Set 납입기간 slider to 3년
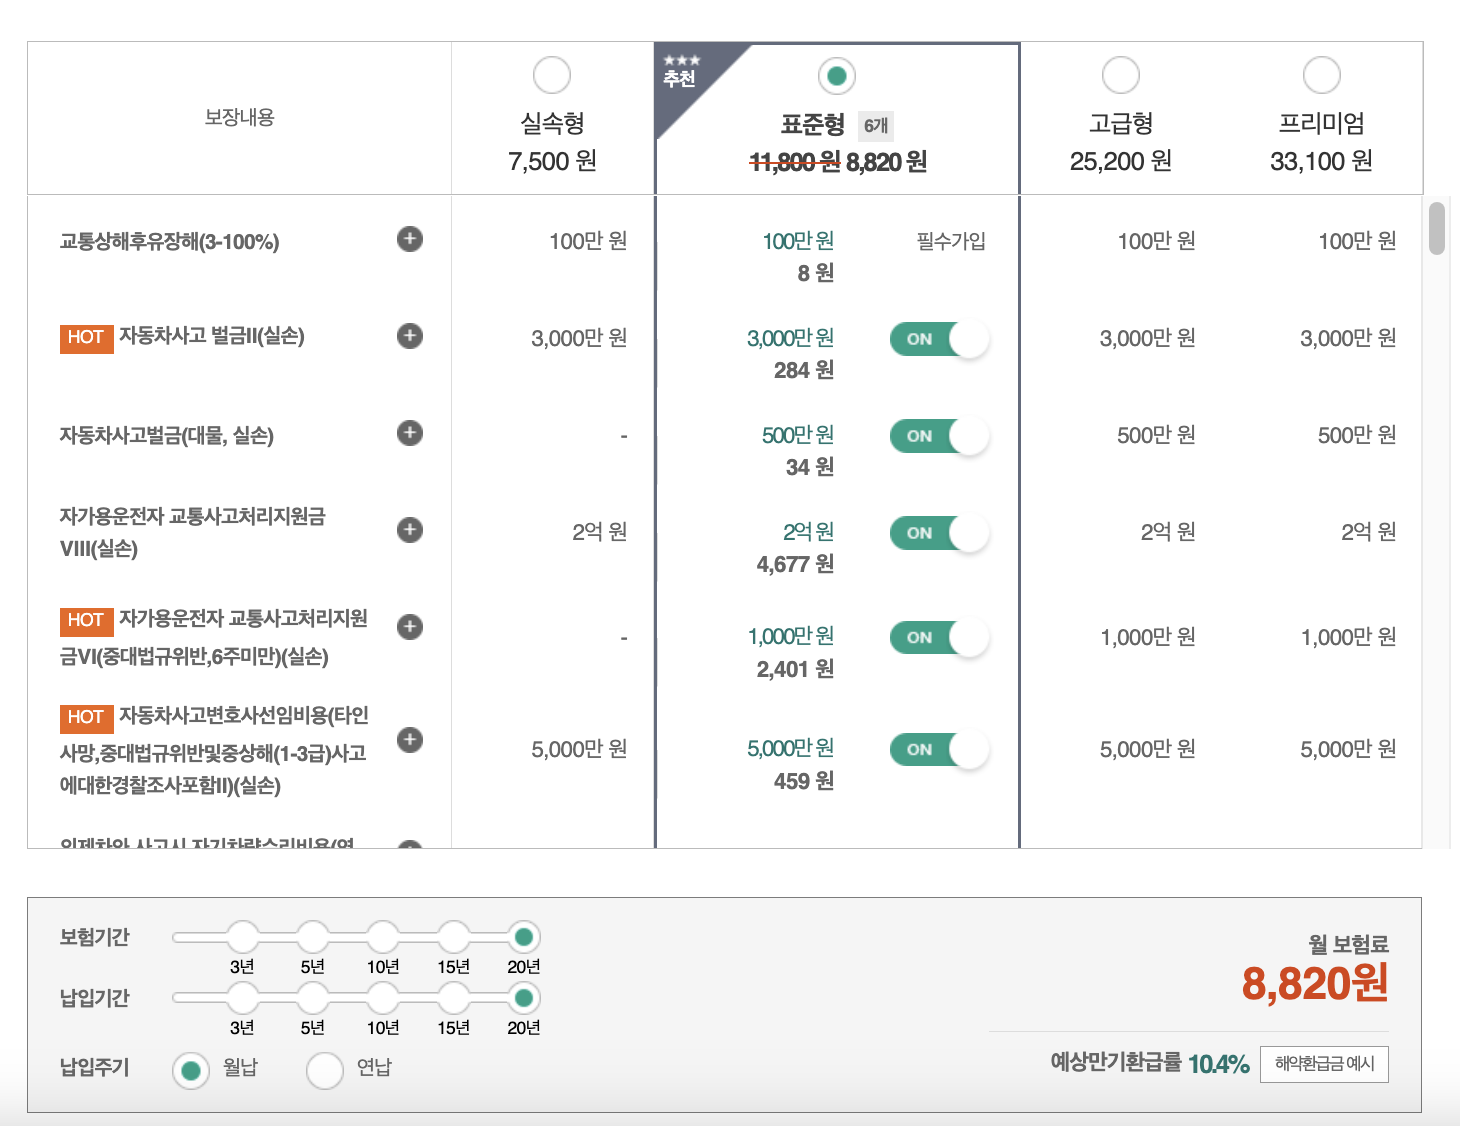Image resolution: width=1460 pixels, height=1126 pixels. [243, 998]
